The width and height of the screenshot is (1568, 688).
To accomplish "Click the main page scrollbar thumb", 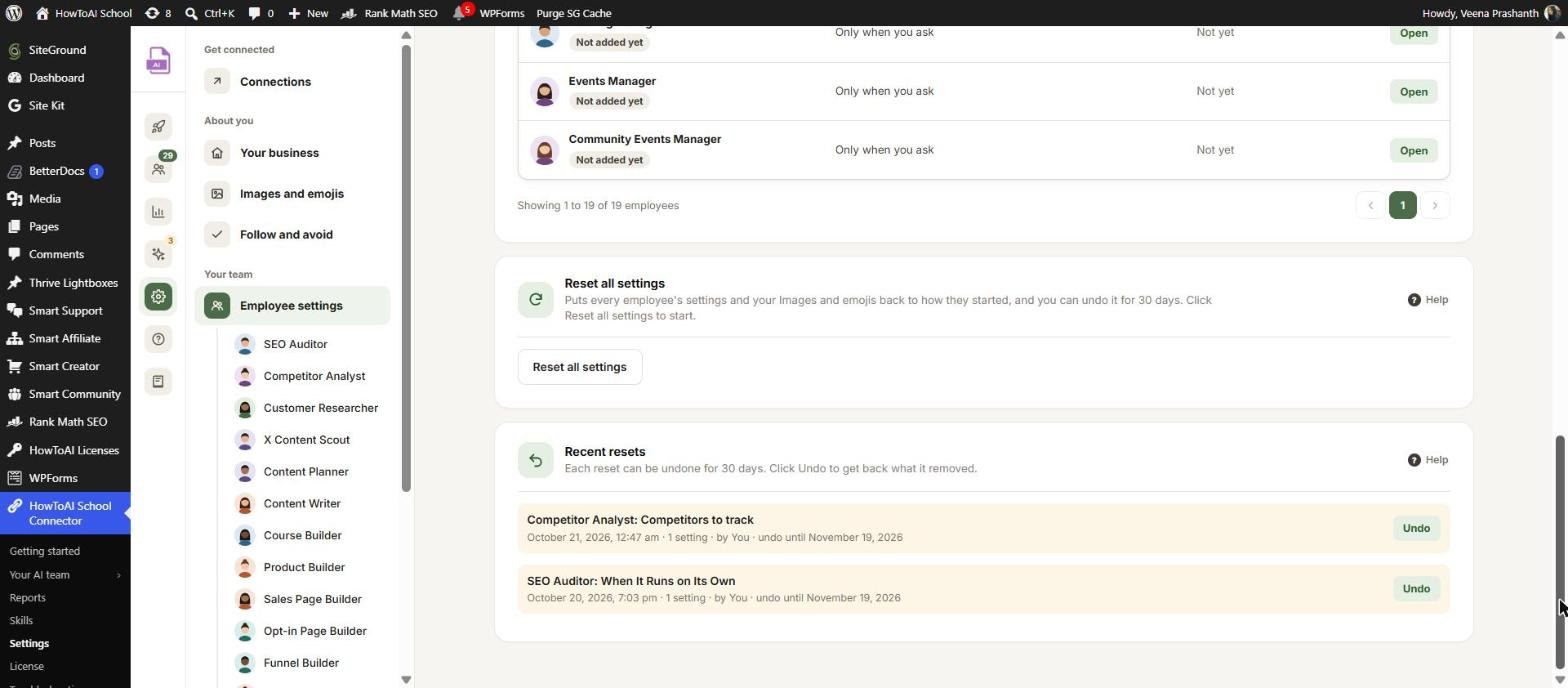I will point(1559,552).
